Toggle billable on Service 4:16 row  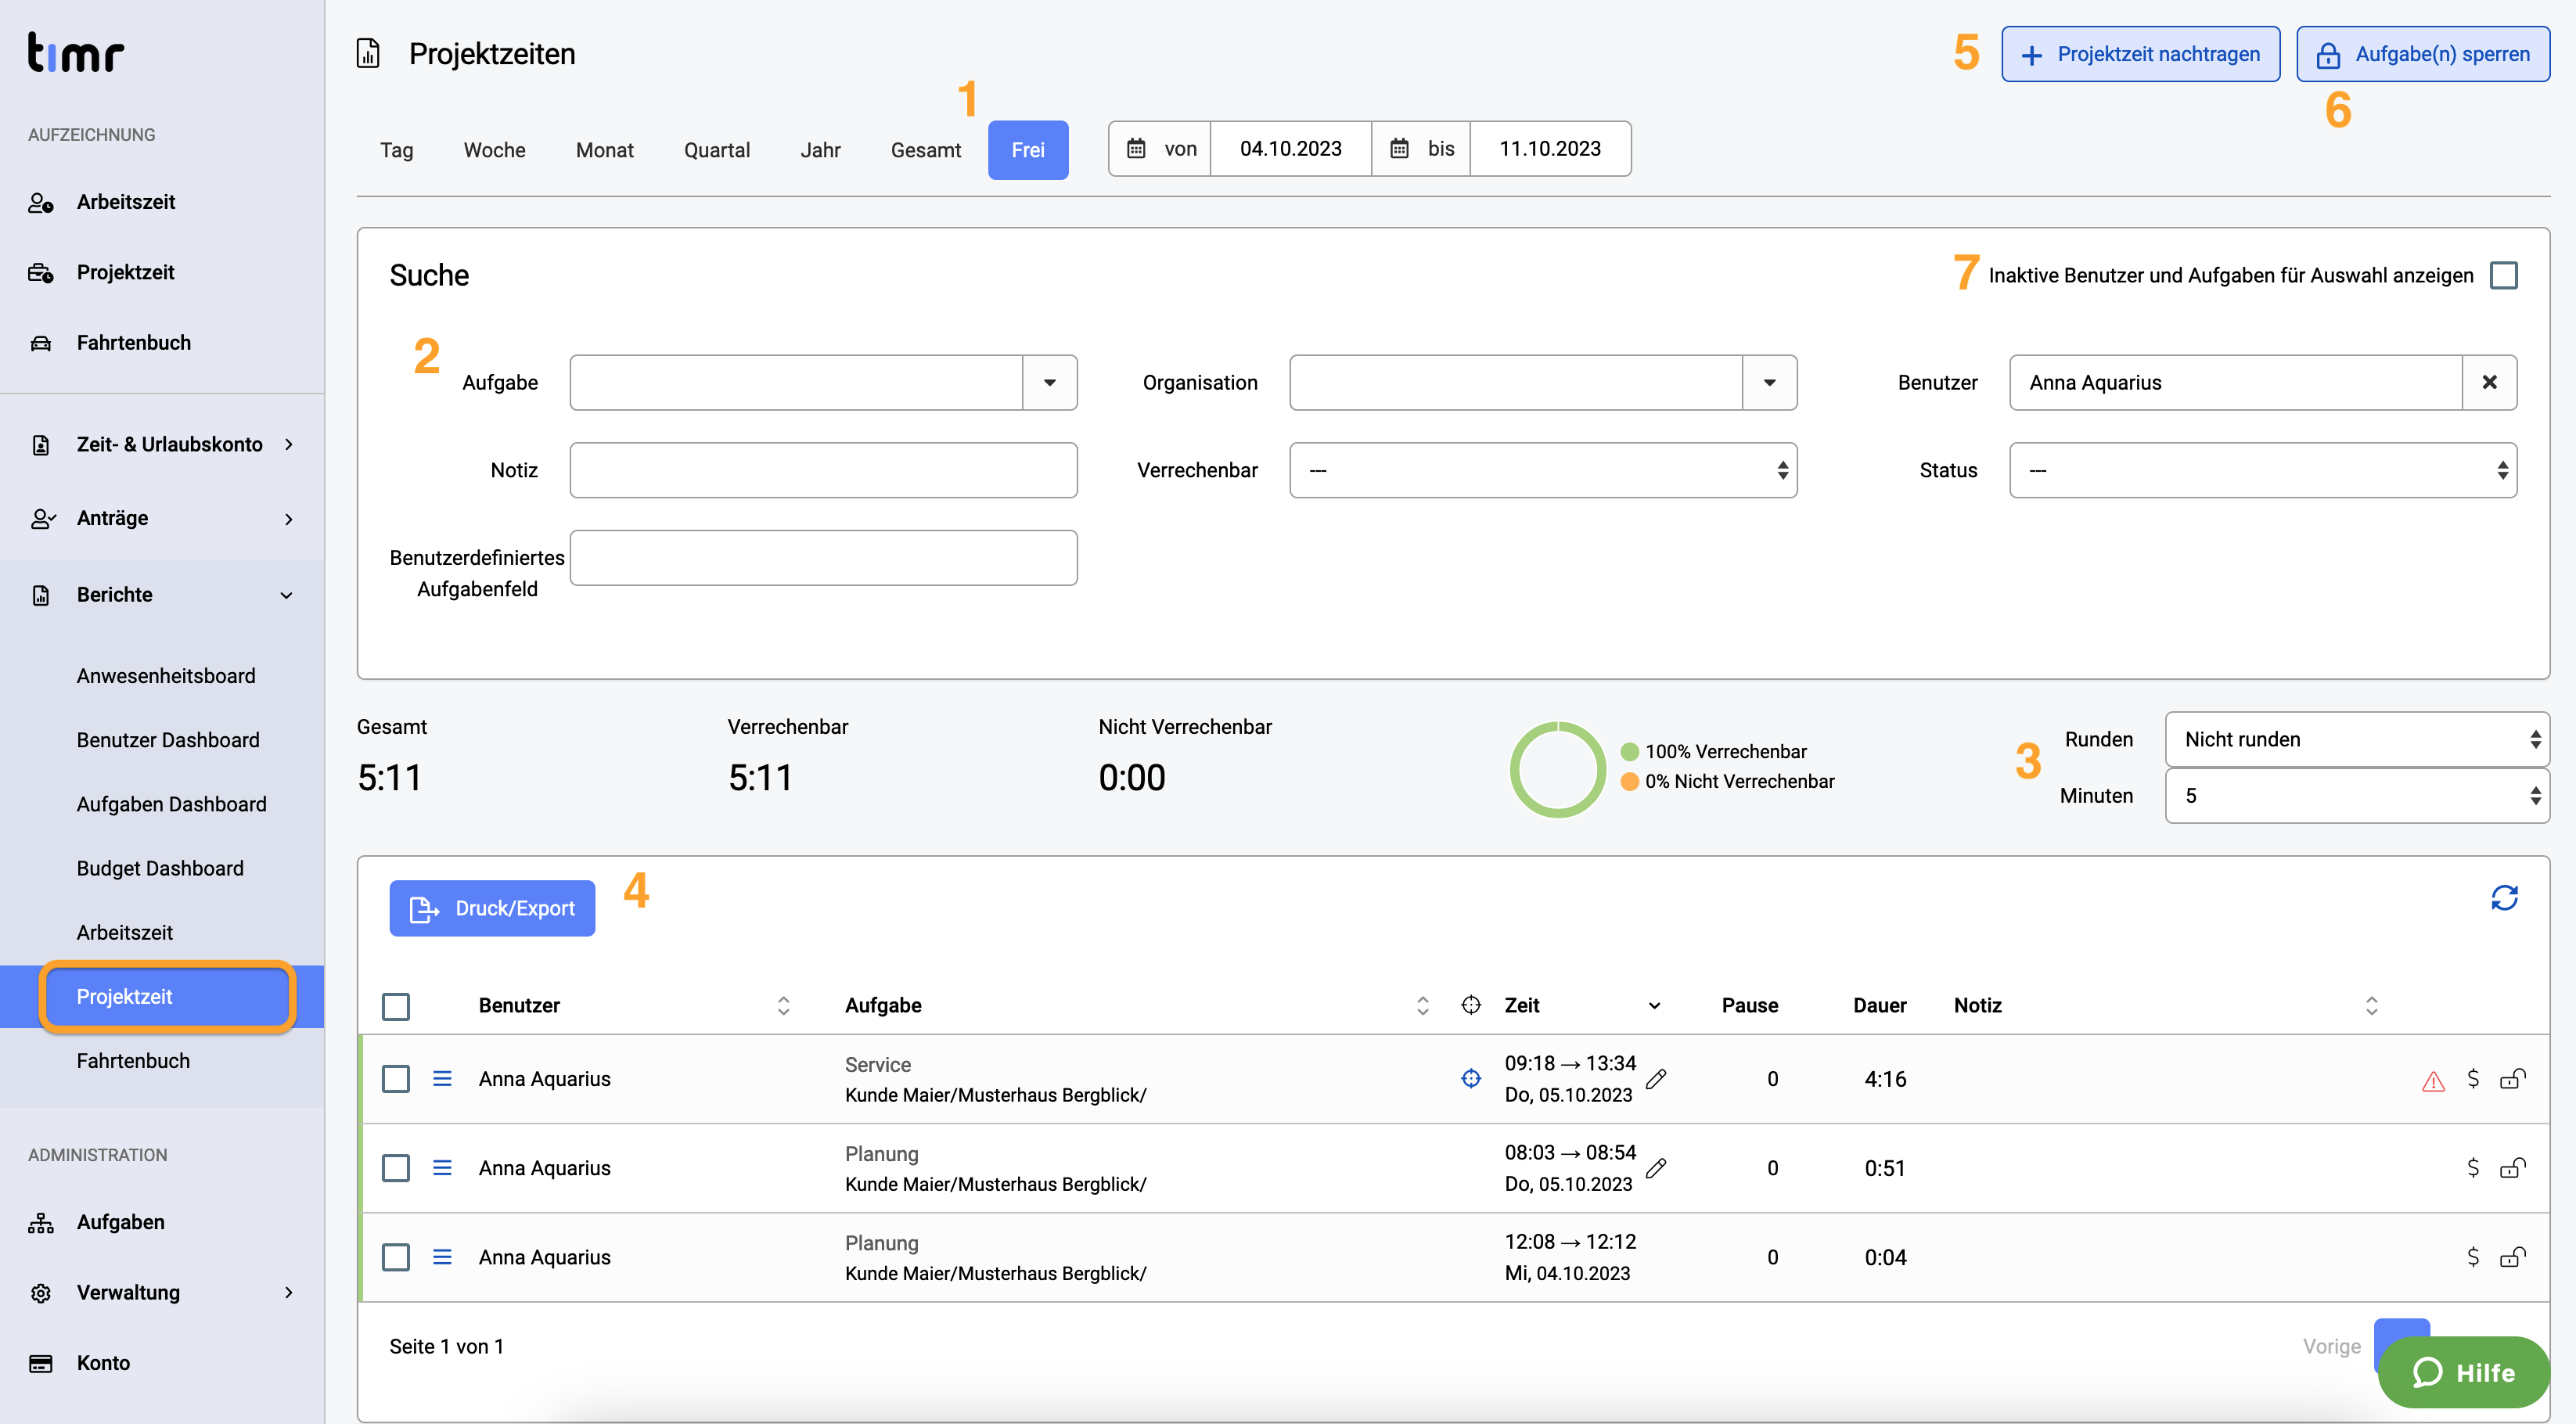2473,1078
